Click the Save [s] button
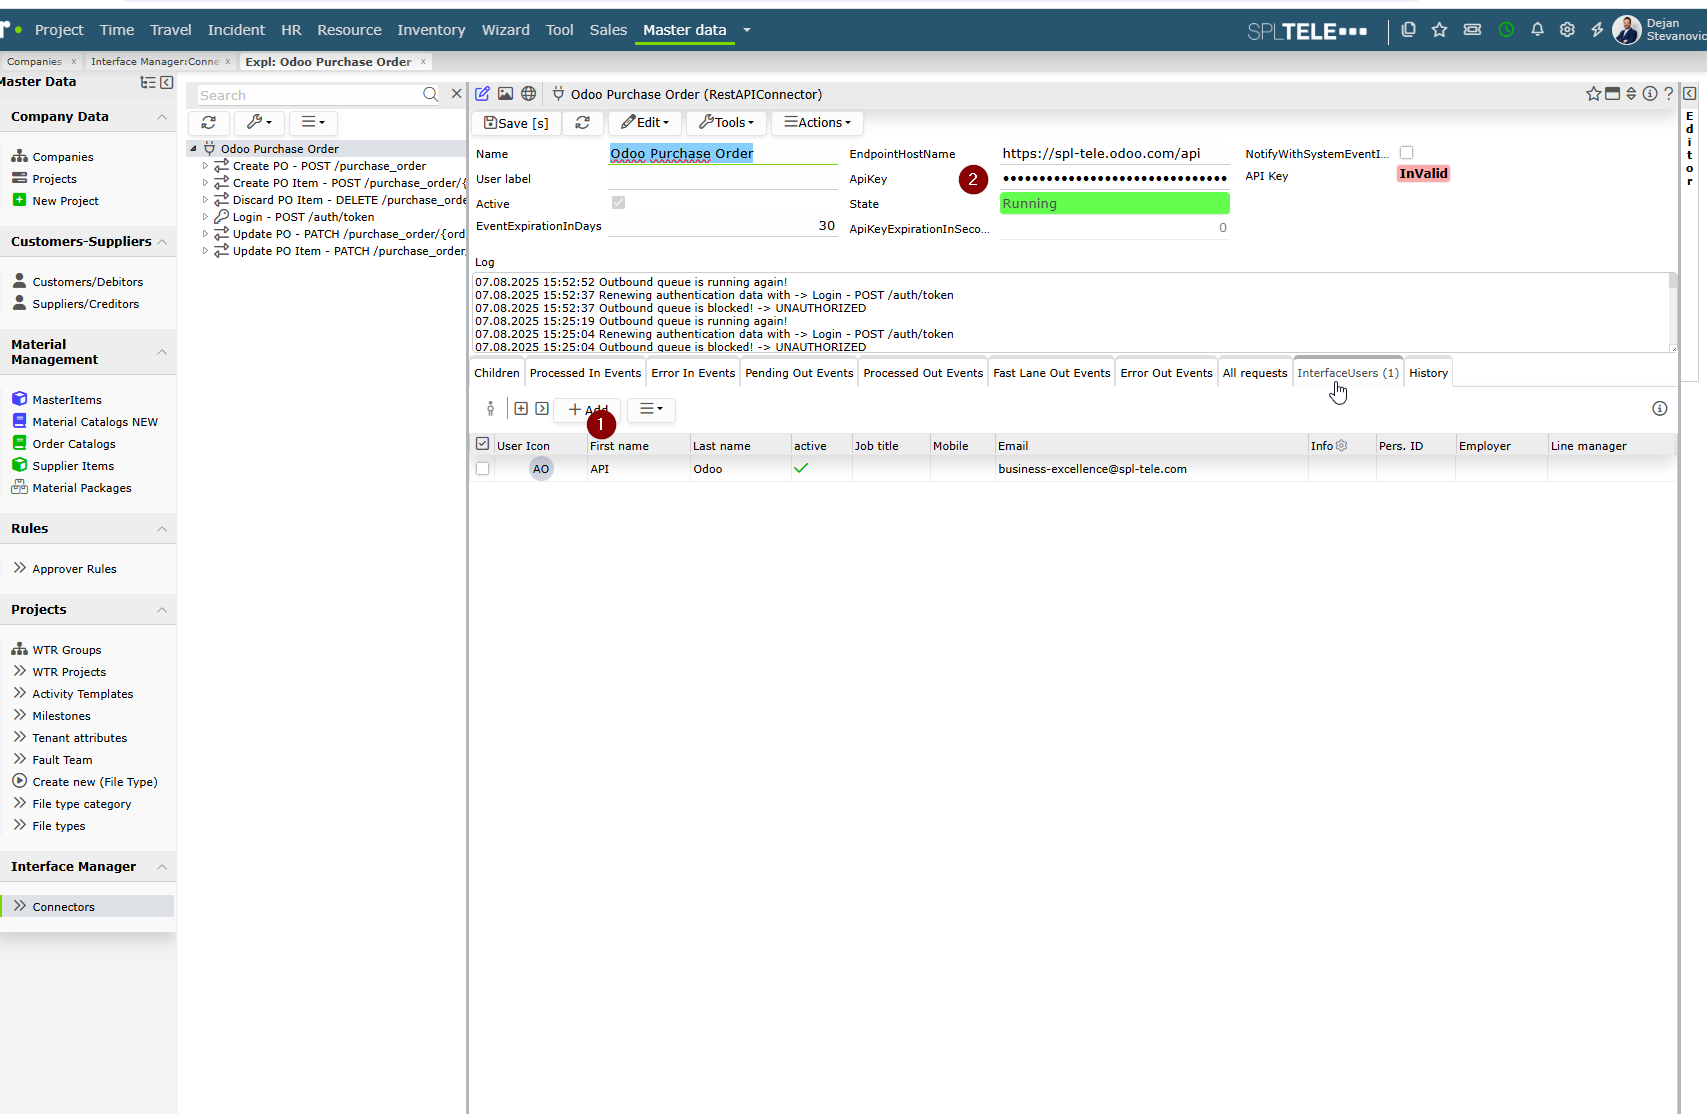This screenshot has height=1114, width=1707. (x=516, y=122)
